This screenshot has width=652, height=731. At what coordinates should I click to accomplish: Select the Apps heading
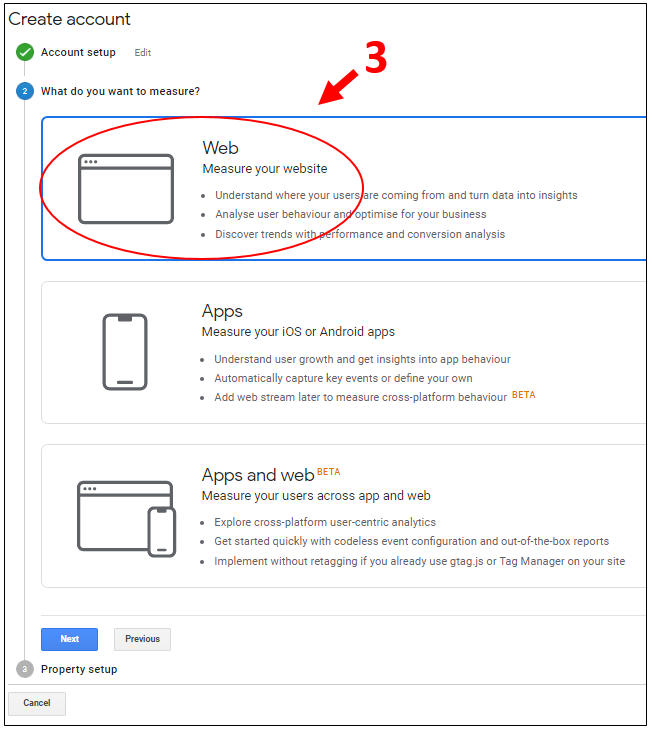(x=222, y=311)
